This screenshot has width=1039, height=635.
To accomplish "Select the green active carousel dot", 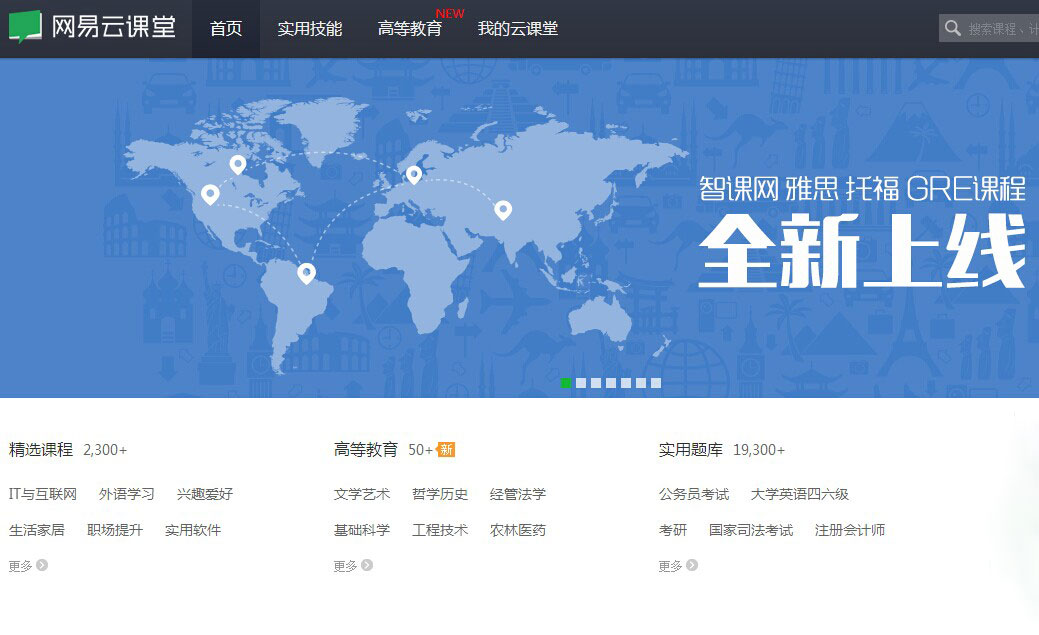I will click(565, 381).
